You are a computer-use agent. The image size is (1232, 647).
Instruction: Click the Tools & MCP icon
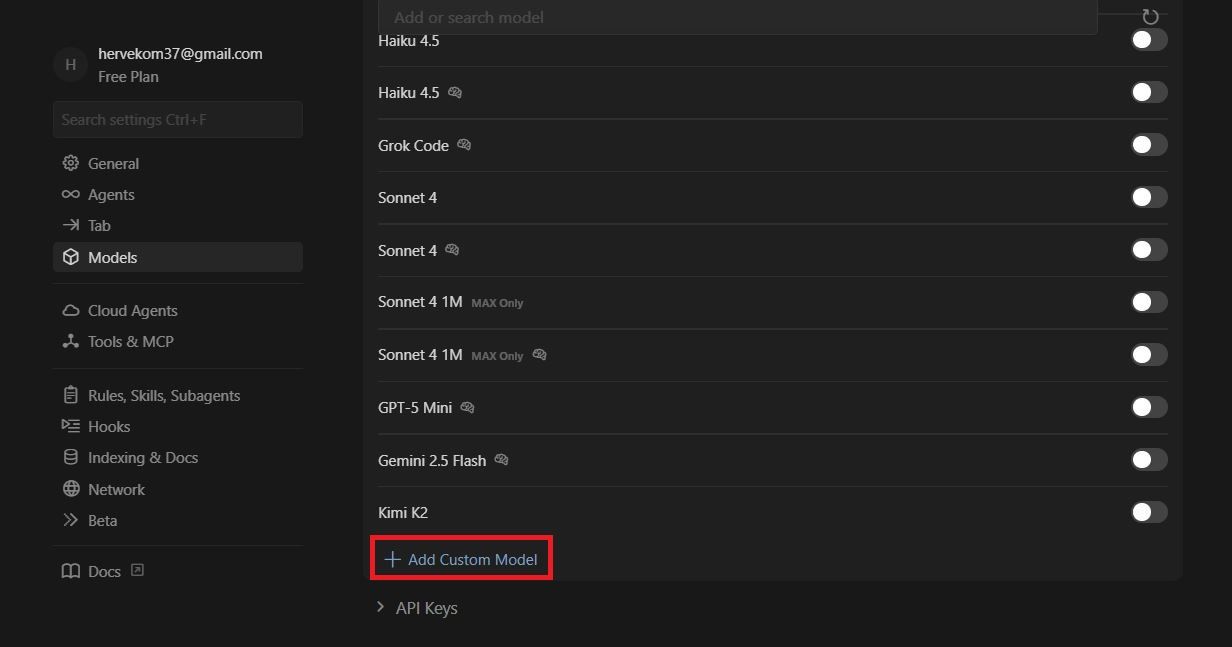(x=70, y=341)
